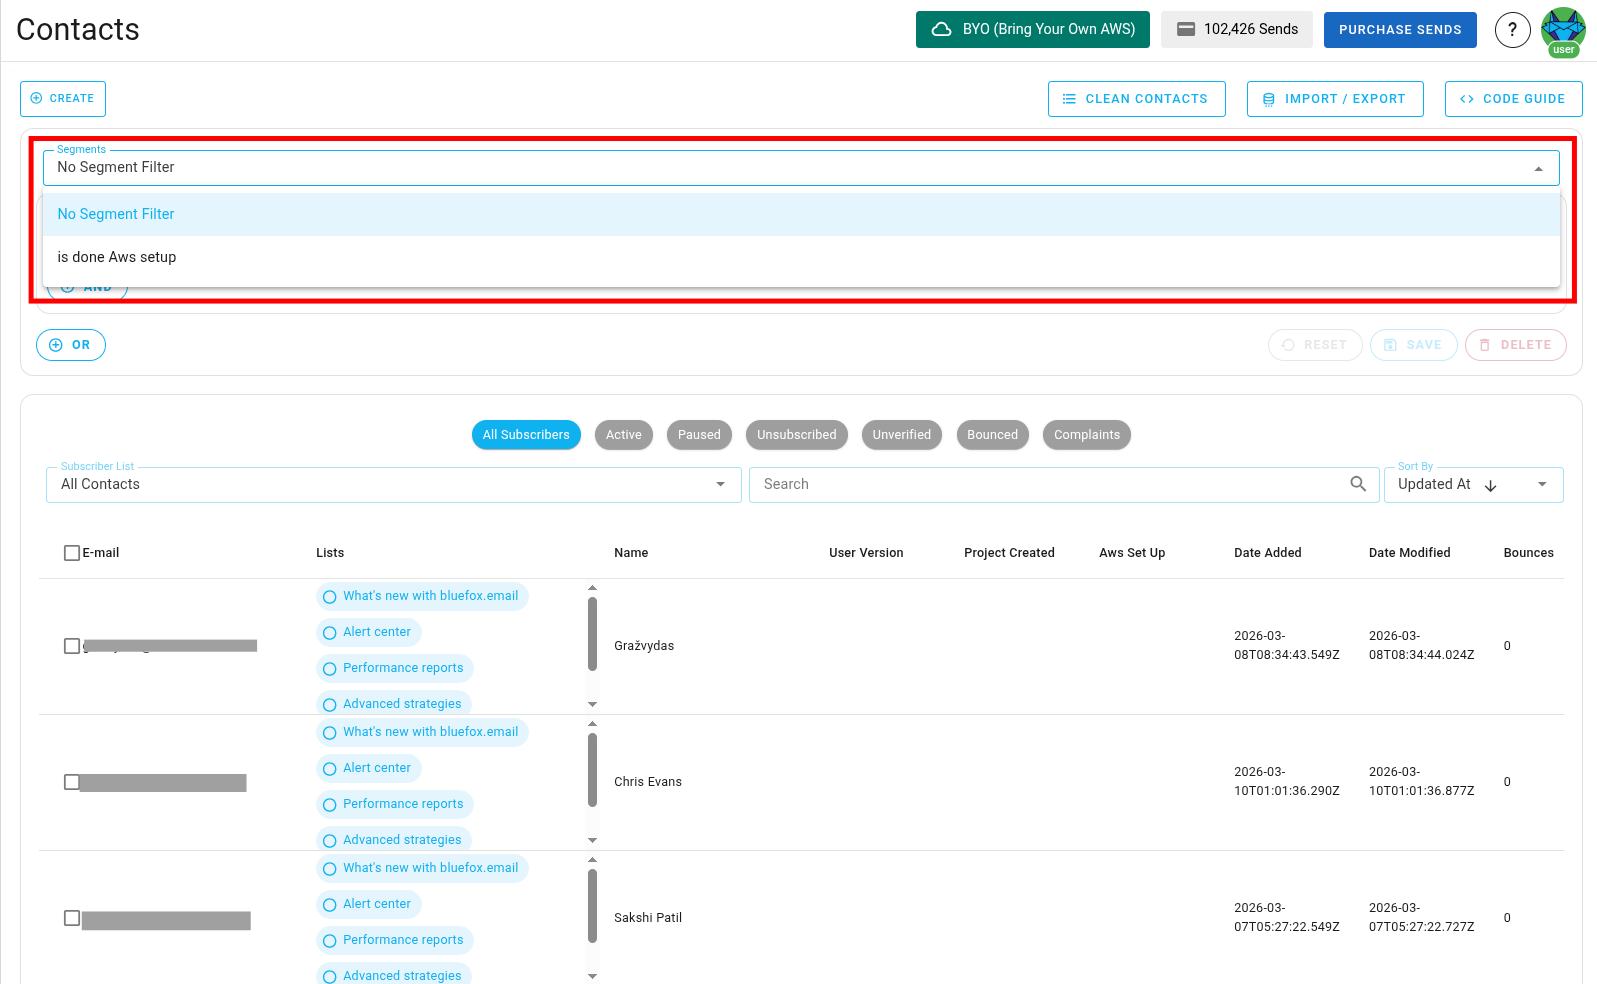Click PURCHASE SENDS button
This screenshot has height=984, width=1597.
click(1400, 30)
